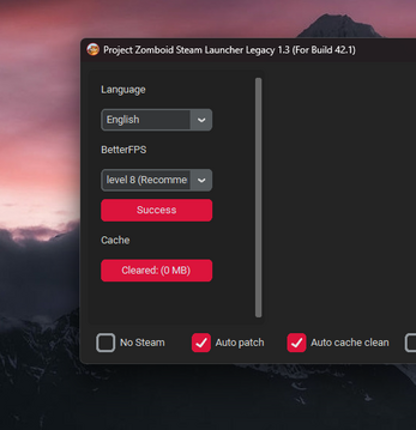Click the vertical scrollbar of the settings panel

pos(258,198)
